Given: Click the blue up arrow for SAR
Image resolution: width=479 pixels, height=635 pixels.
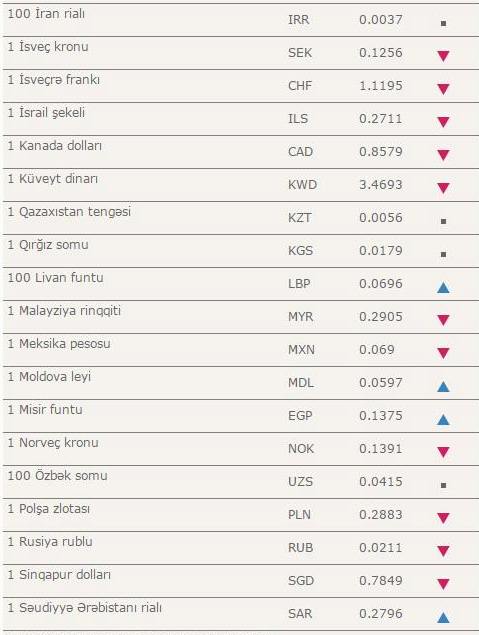Looking at the screenshot, I should tap(443, 617).
